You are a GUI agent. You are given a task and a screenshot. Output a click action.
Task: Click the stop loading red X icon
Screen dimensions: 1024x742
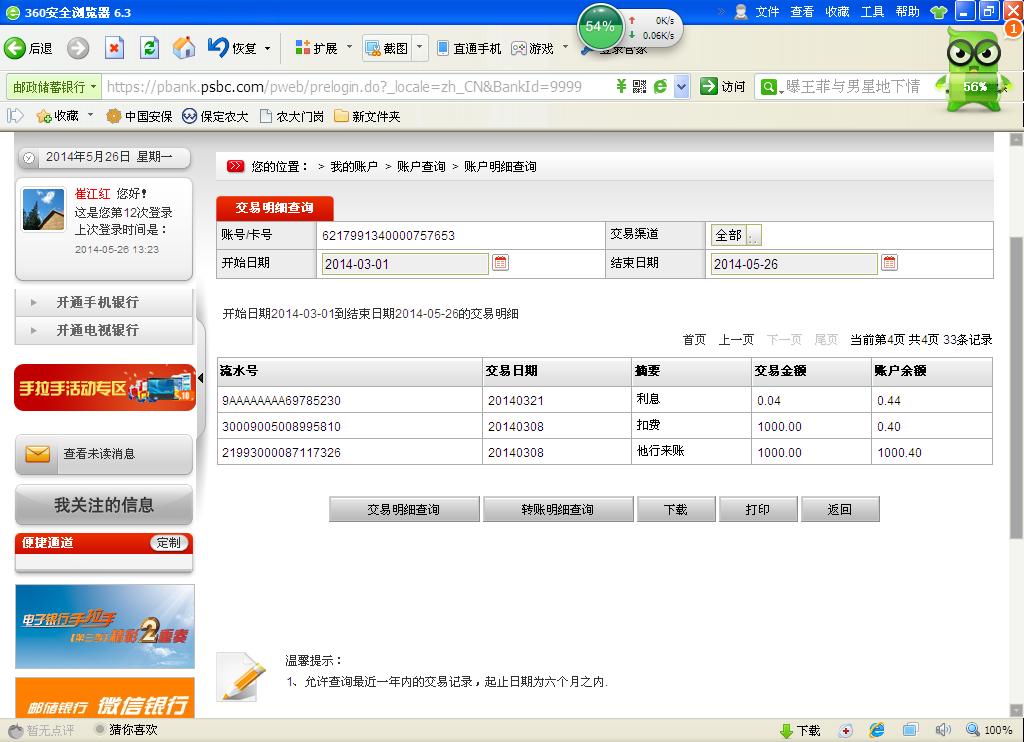coord(114,48)
